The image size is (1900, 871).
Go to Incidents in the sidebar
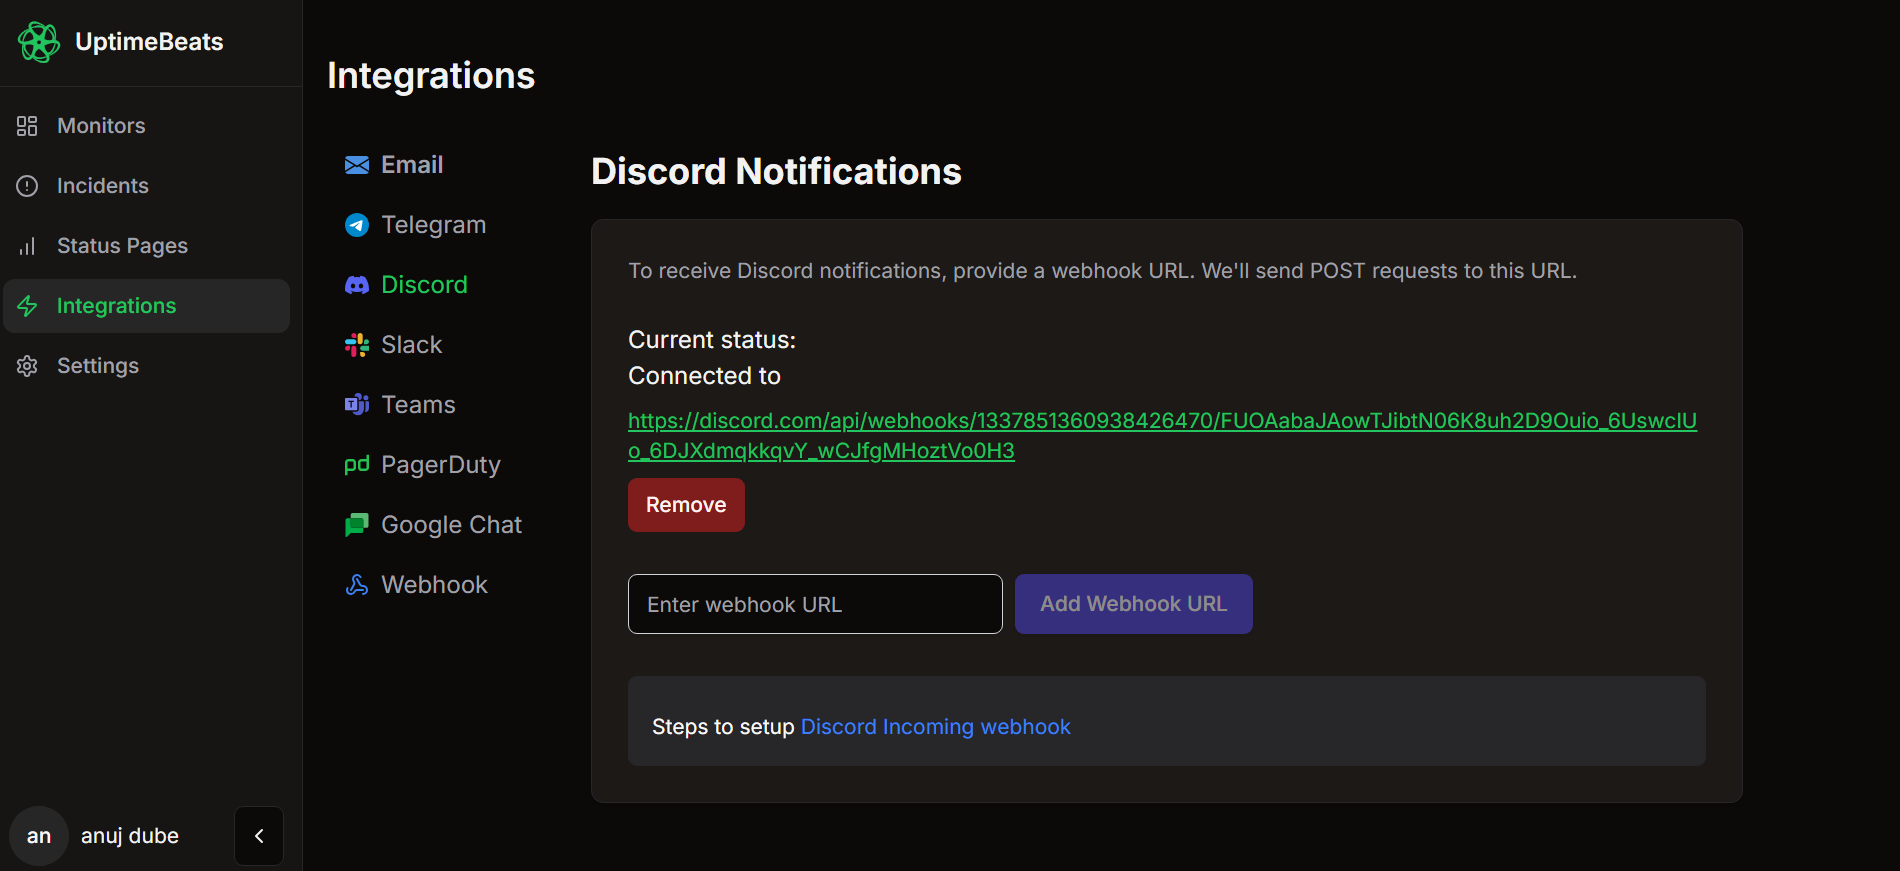pos(102,186)
